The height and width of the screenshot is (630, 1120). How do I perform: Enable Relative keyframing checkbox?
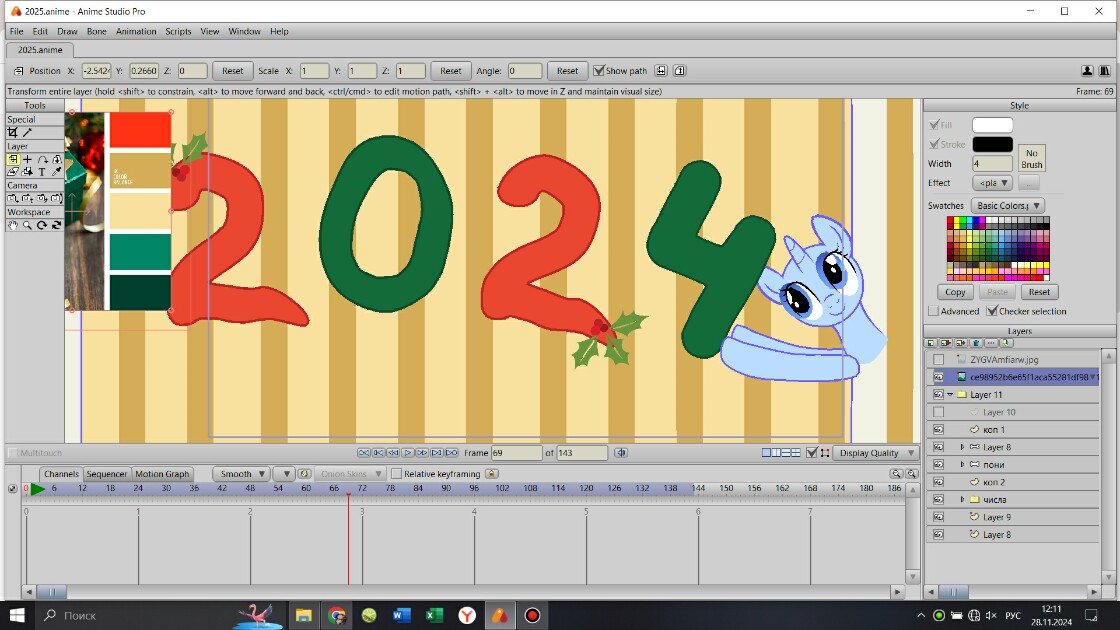396,474
